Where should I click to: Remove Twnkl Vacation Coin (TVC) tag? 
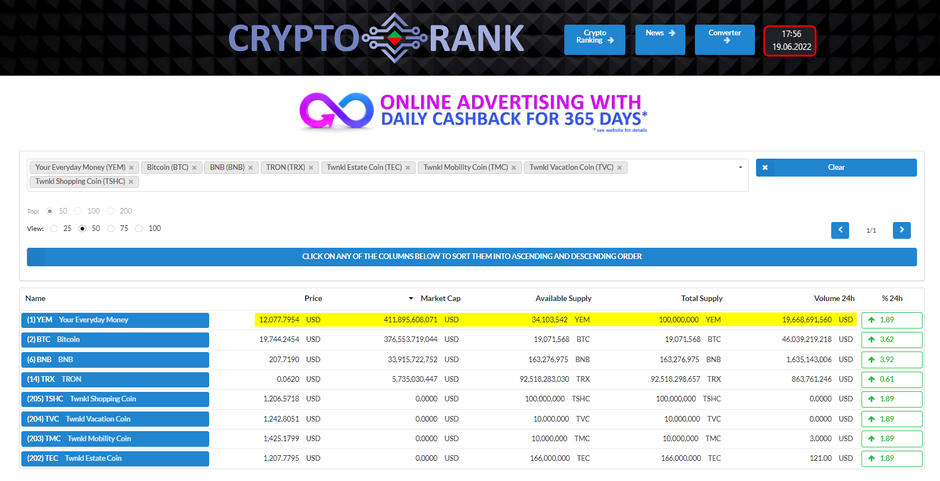619,168
